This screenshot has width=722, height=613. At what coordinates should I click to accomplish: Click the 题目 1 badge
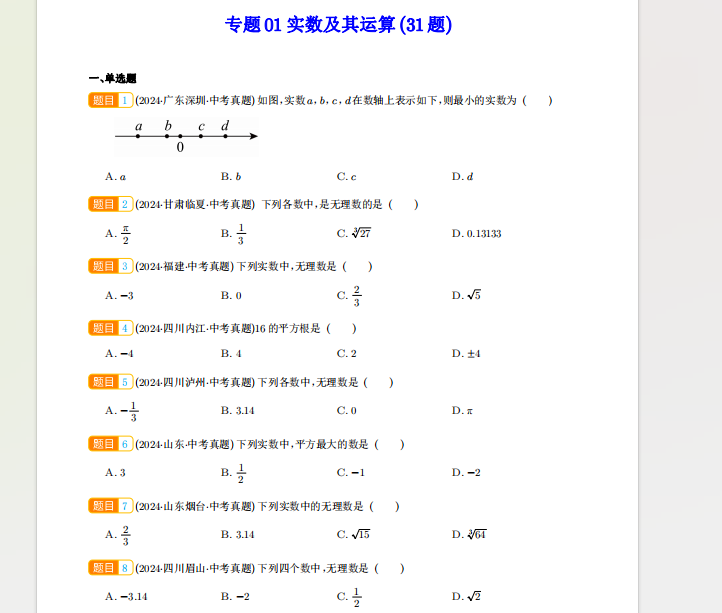pyautogui.click(x=111, y=100)
